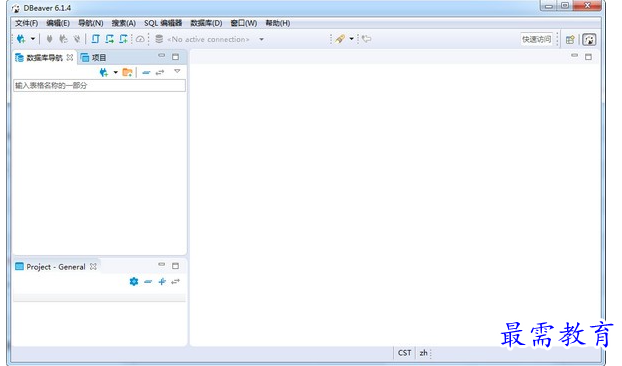Minimize the Project - General panel

(161, 264)
